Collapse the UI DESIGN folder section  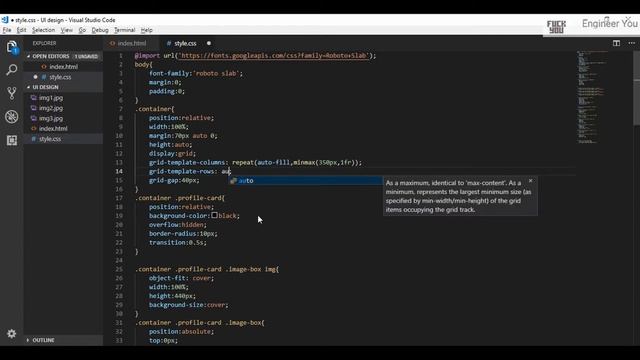(x=45, y=87)
